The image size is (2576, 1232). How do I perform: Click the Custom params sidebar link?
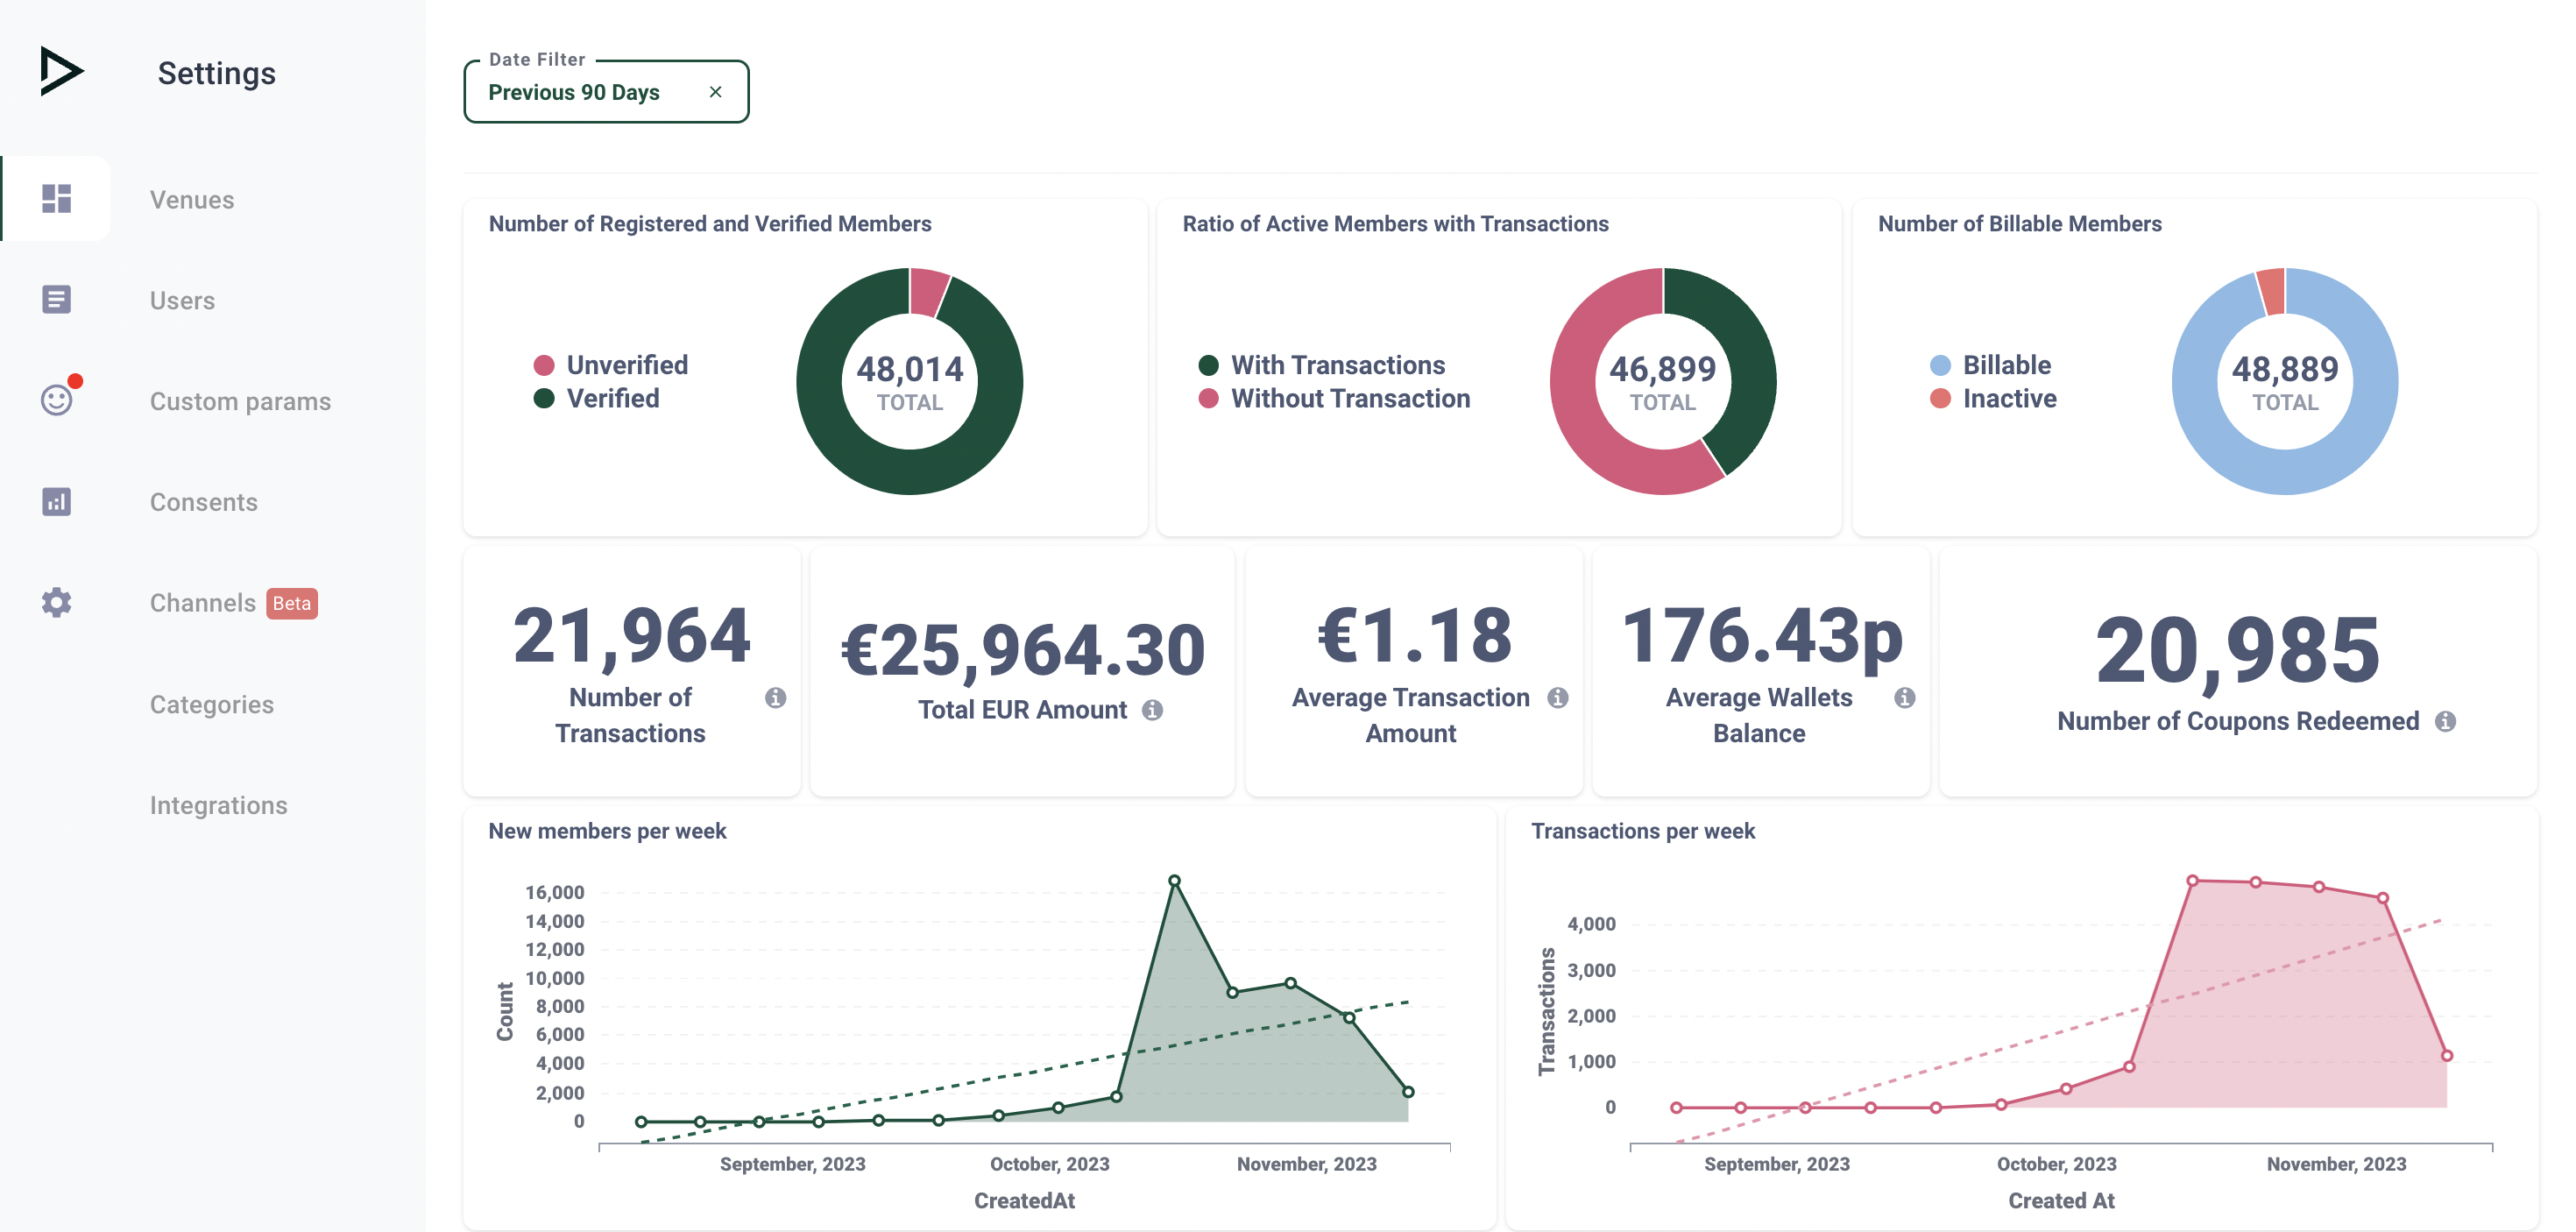coord(240,401)
